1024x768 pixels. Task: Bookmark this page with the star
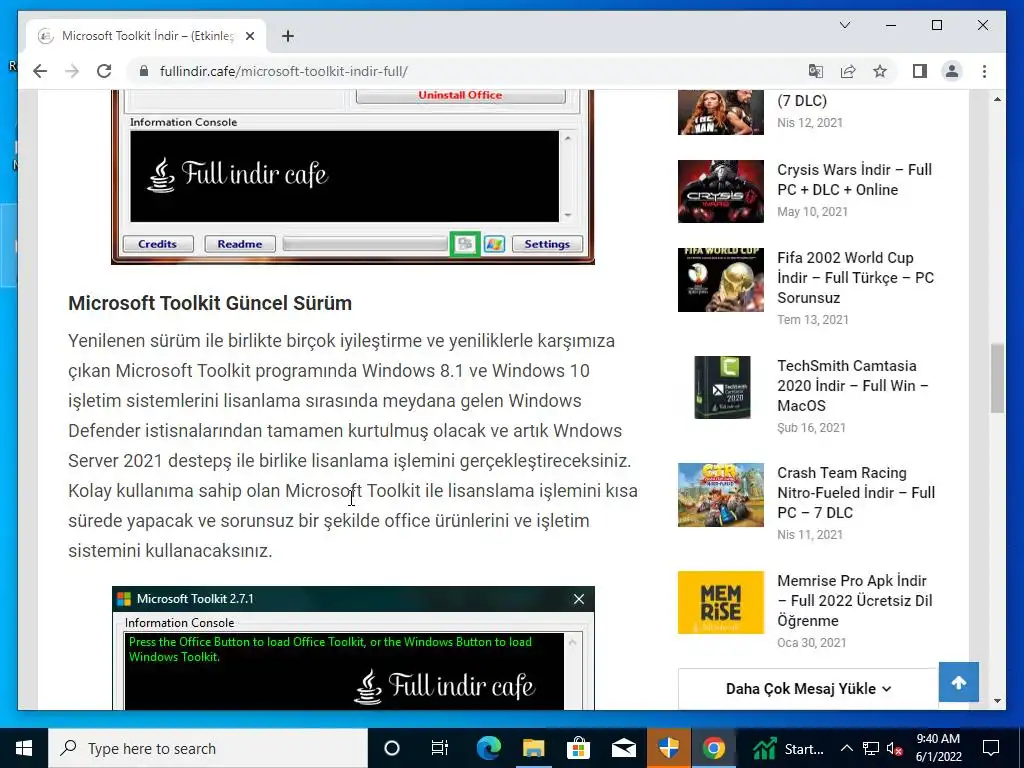coord(880,71)
